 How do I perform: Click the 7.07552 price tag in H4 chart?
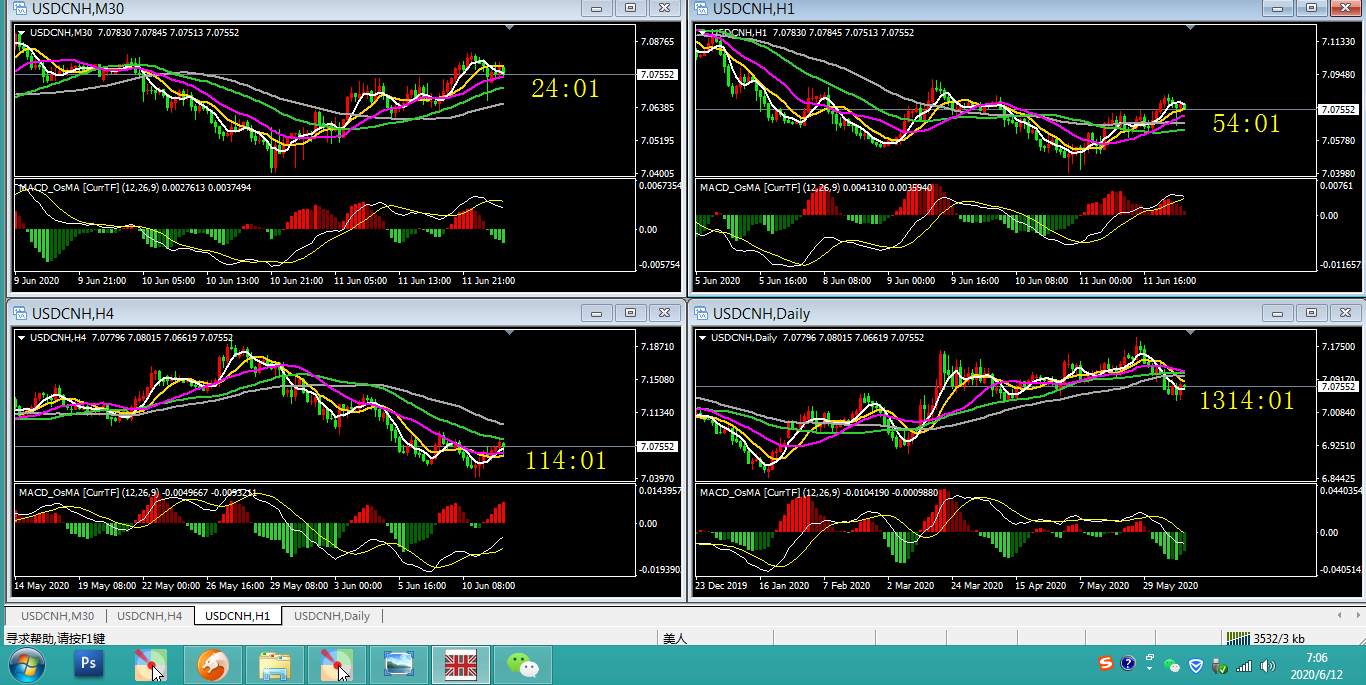658,447
